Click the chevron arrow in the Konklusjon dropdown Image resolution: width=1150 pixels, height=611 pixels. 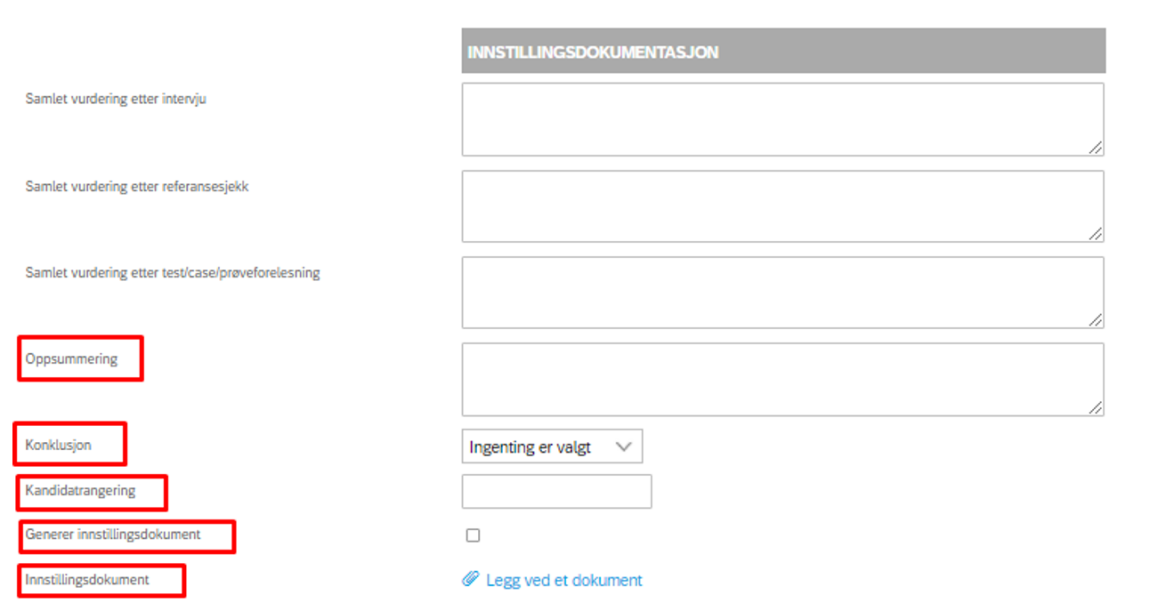click(623, 447)
